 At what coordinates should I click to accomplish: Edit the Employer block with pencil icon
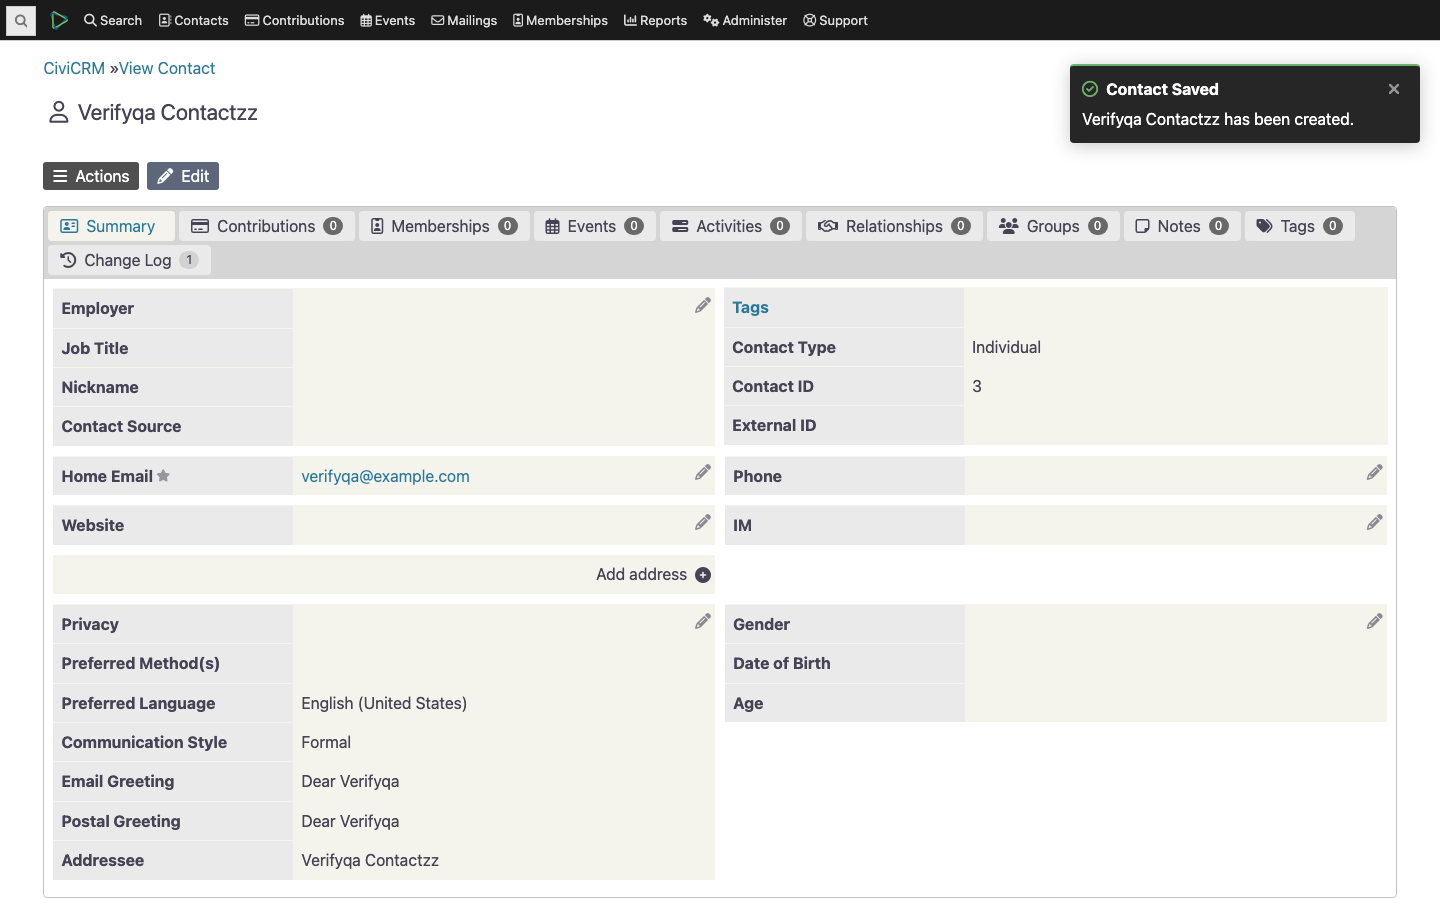[x=703, y=305]
